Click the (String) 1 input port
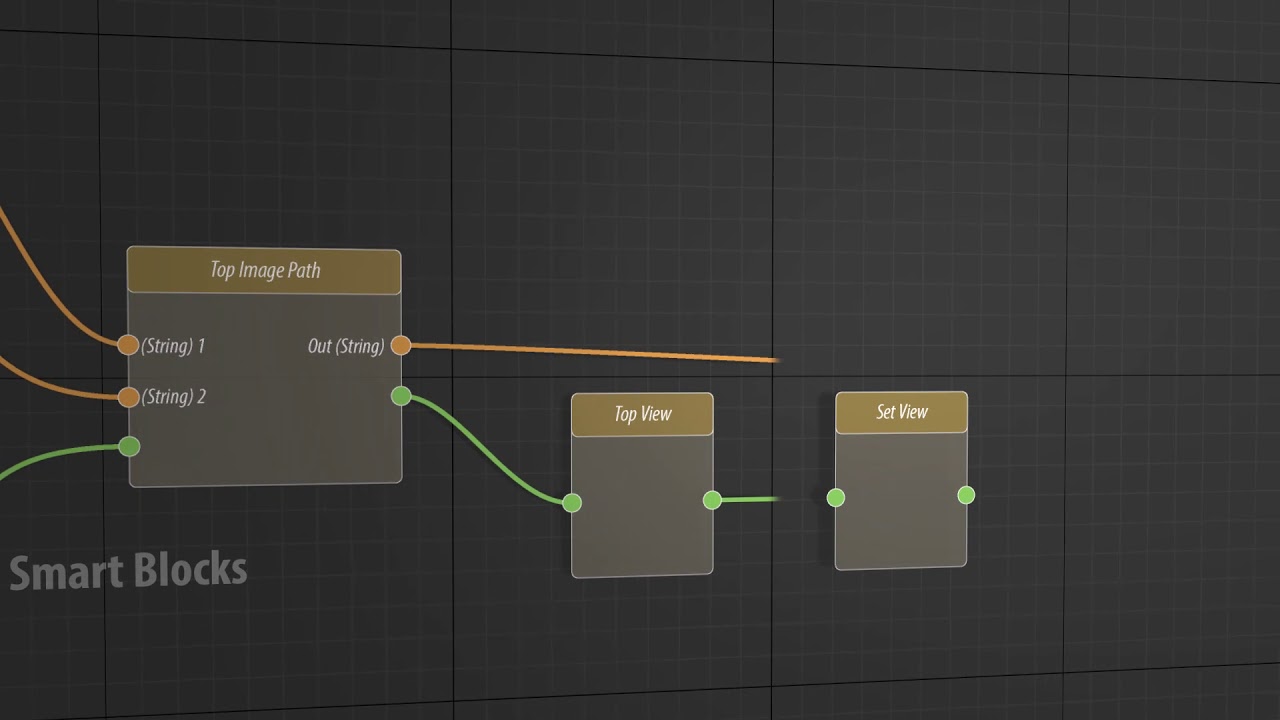Viewport: 1280px width, 720px height. 128,345
